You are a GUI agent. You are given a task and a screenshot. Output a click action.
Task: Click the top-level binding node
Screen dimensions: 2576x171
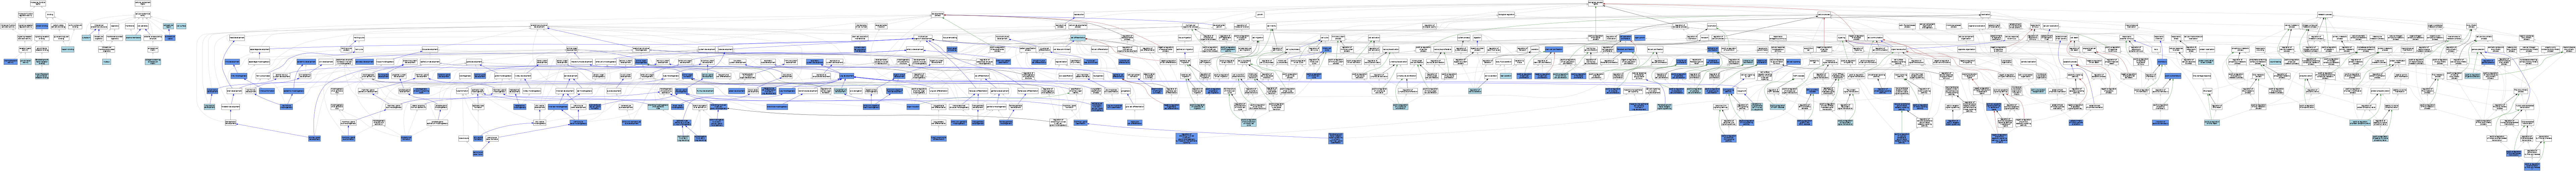click(x=50, y=15)
